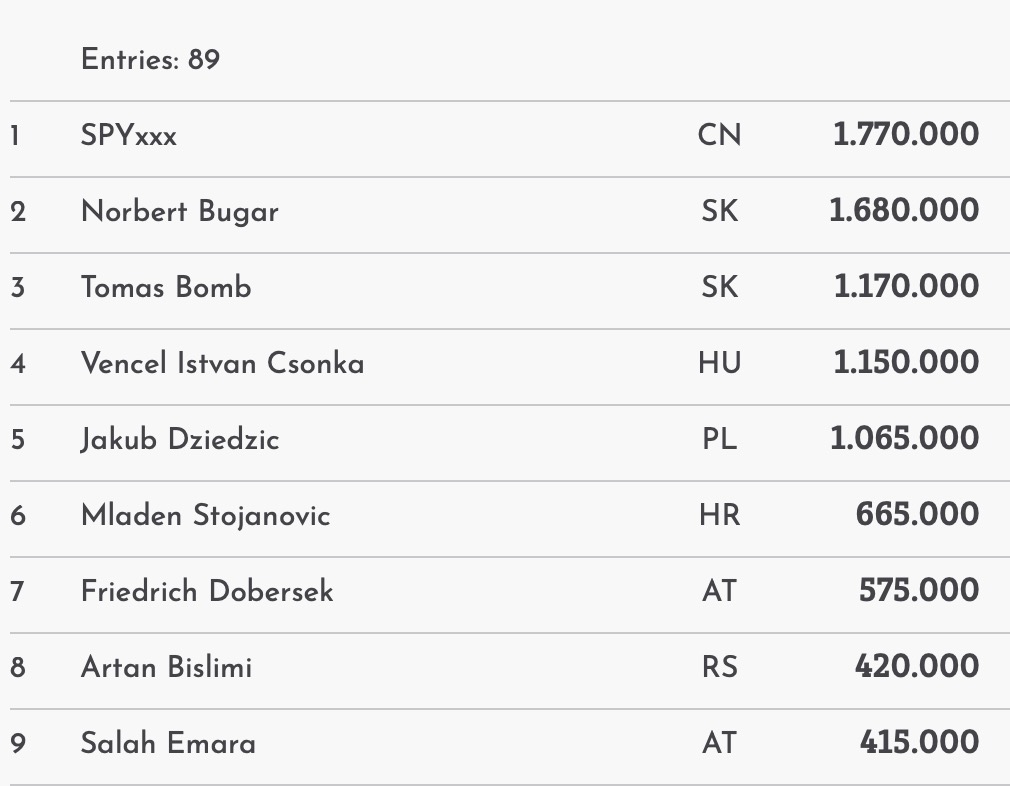Screen dimensions: 1010x786
Task: Select the PL country code
Action: pos(719,439)
